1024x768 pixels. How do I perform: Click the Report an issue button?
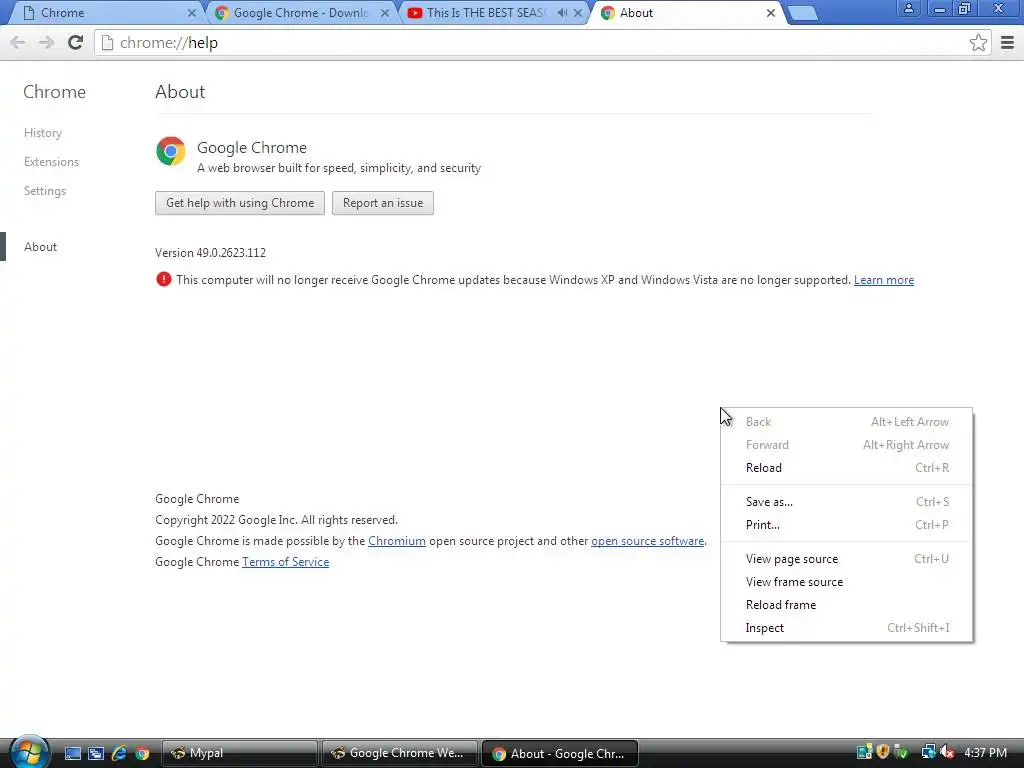pos(383,203)
